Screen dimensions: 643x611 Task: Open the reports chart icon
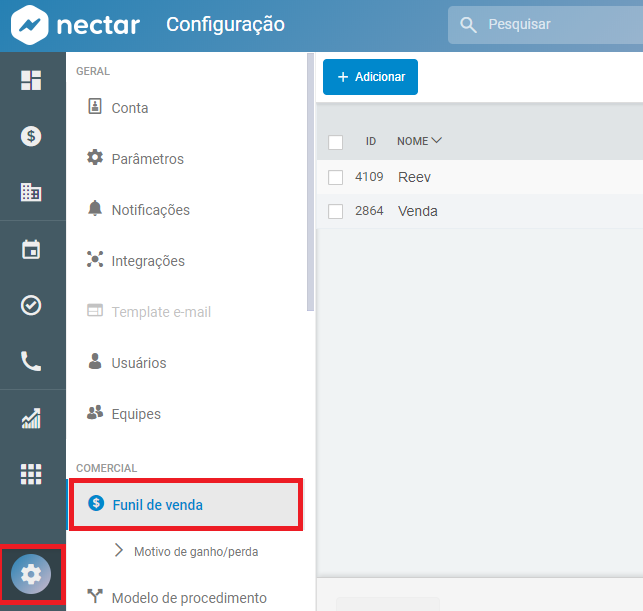pos(31,419)
